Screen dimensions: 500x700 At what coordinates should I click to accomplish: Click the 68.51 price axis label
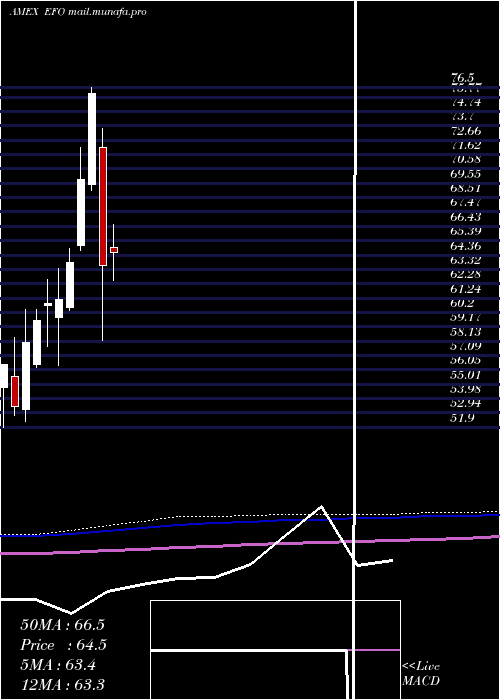(466, 188)
